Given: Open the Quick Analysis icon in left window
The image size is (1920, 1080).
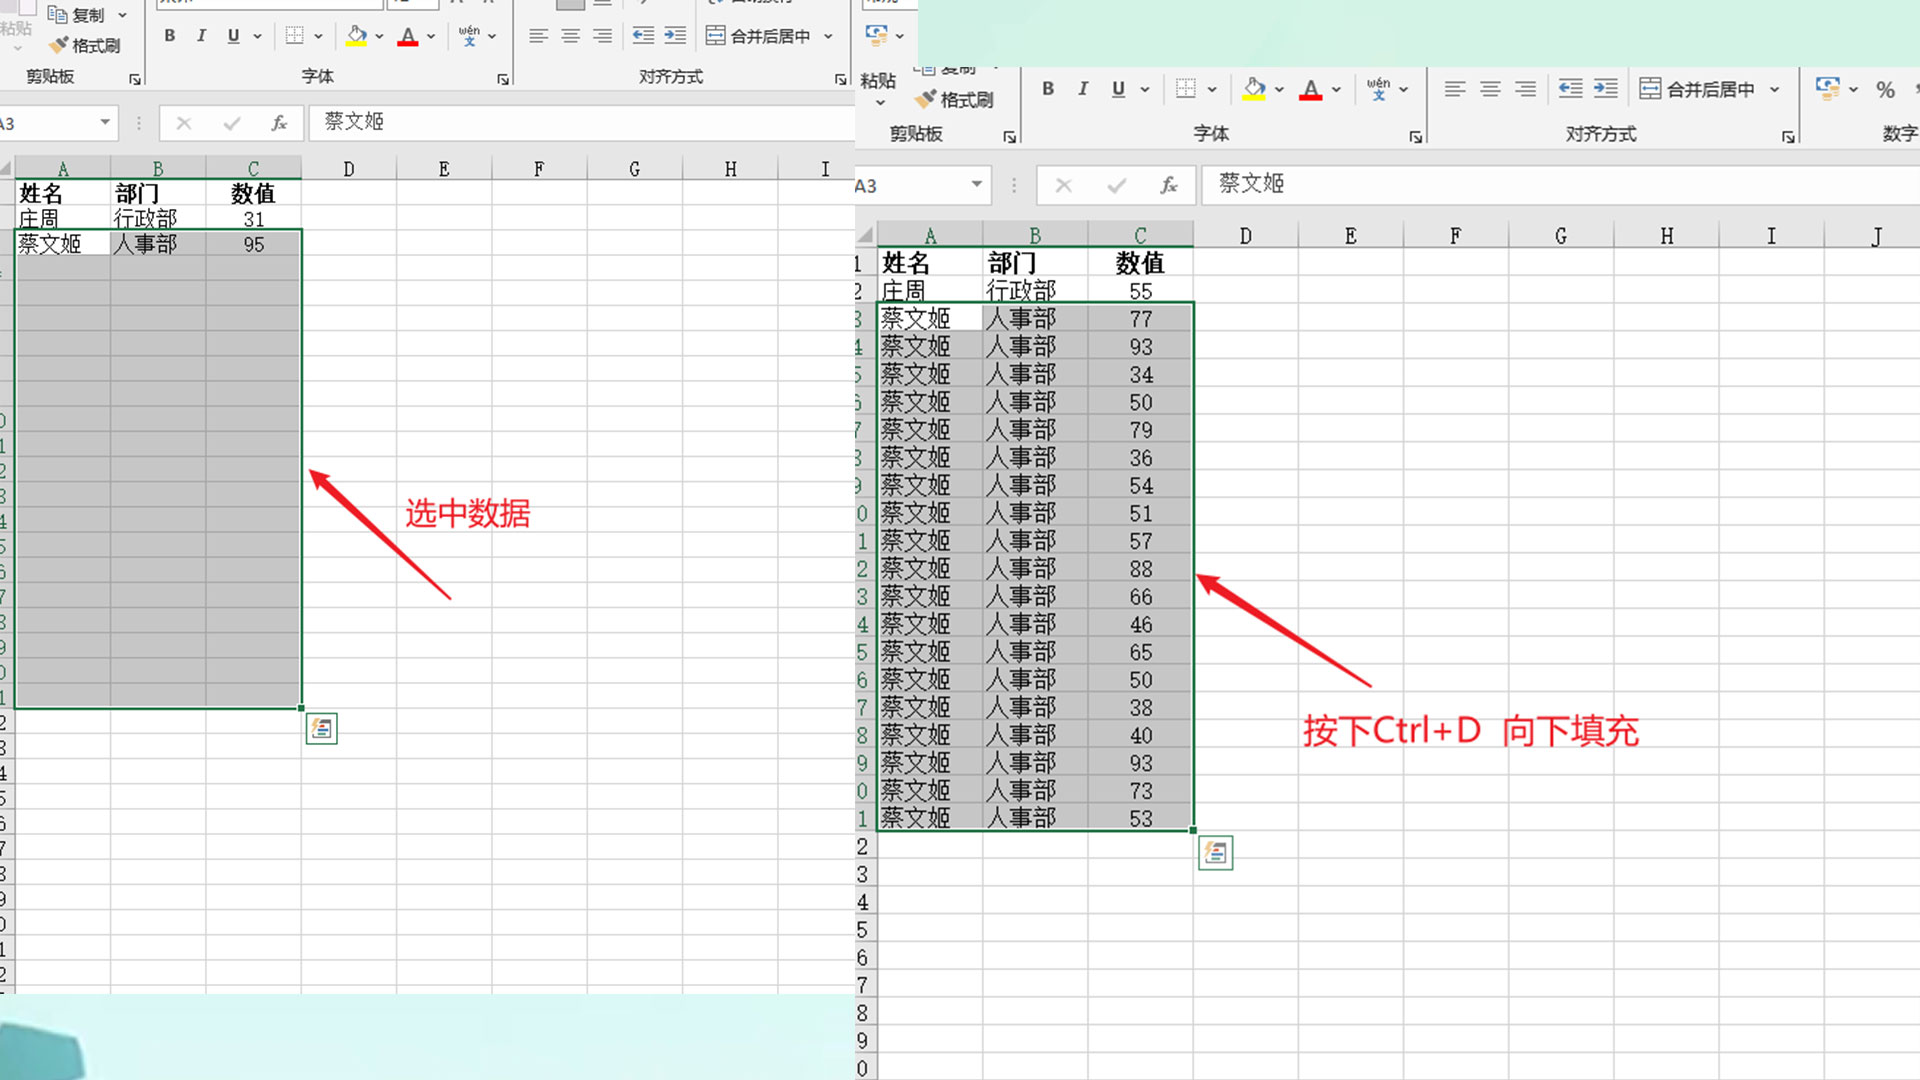Looking at the screenshot, I should pyautogui.click(x=321, y=729).
